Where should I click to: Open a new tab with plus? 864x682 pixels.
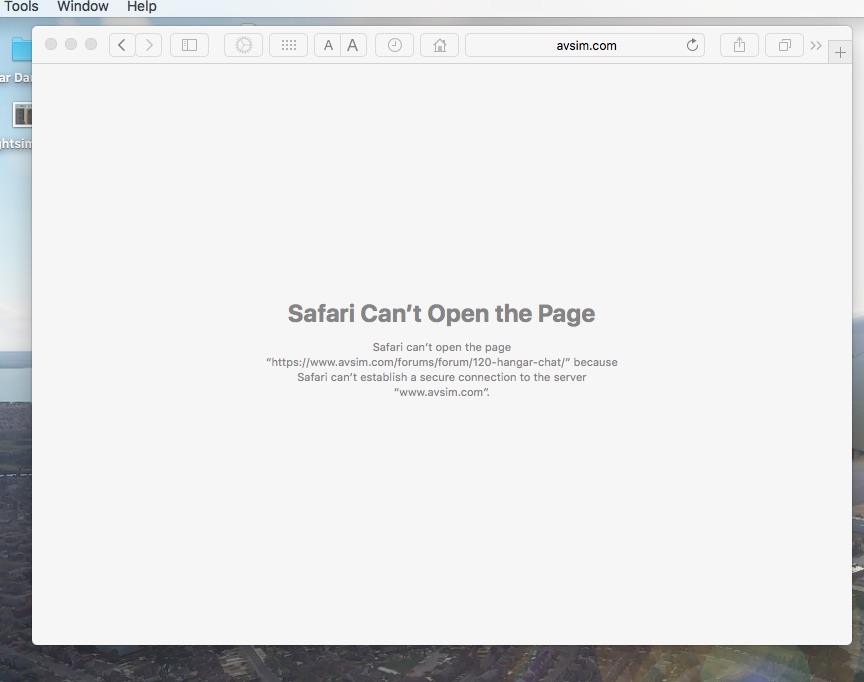840,53
